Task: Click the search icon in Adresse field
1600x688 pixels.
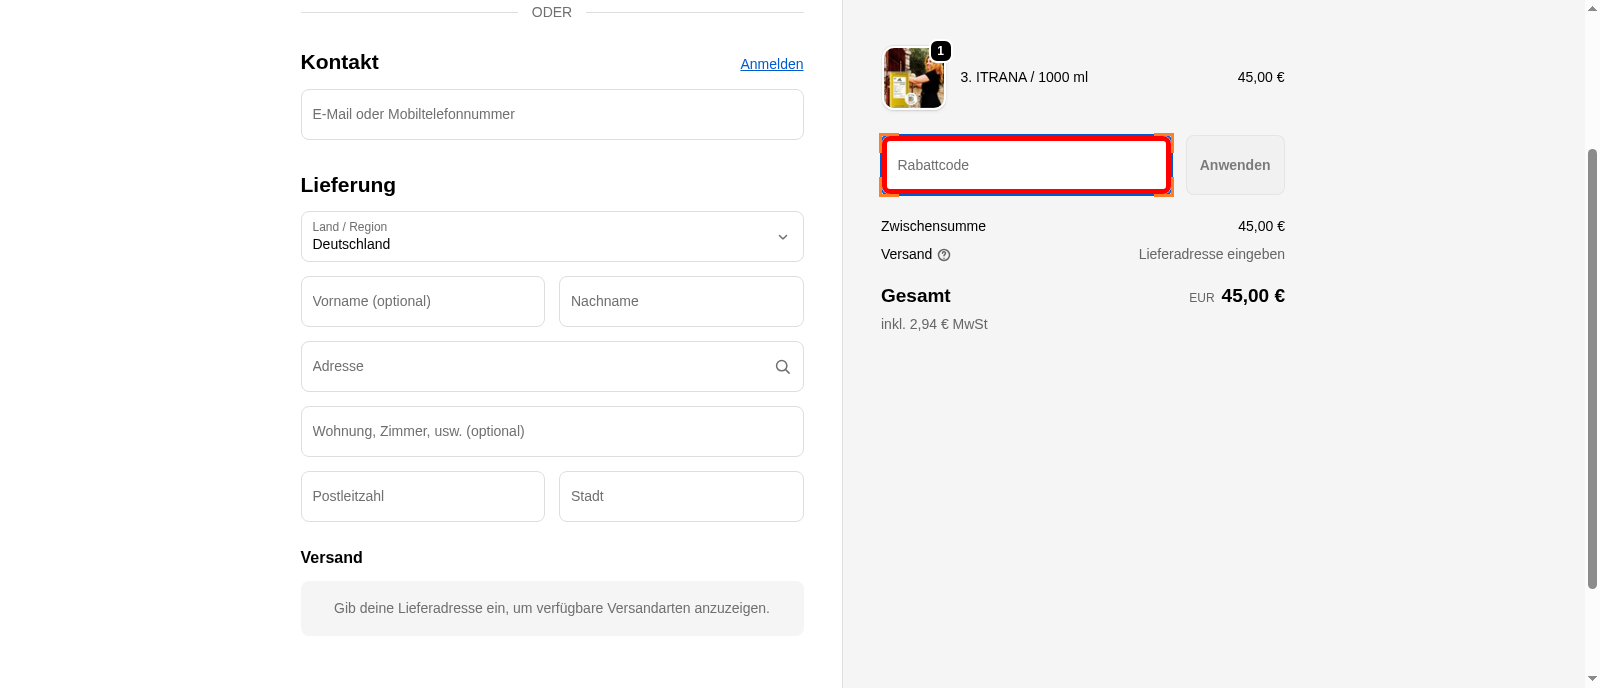Action: pyautogui.click(x=782, y=367)
